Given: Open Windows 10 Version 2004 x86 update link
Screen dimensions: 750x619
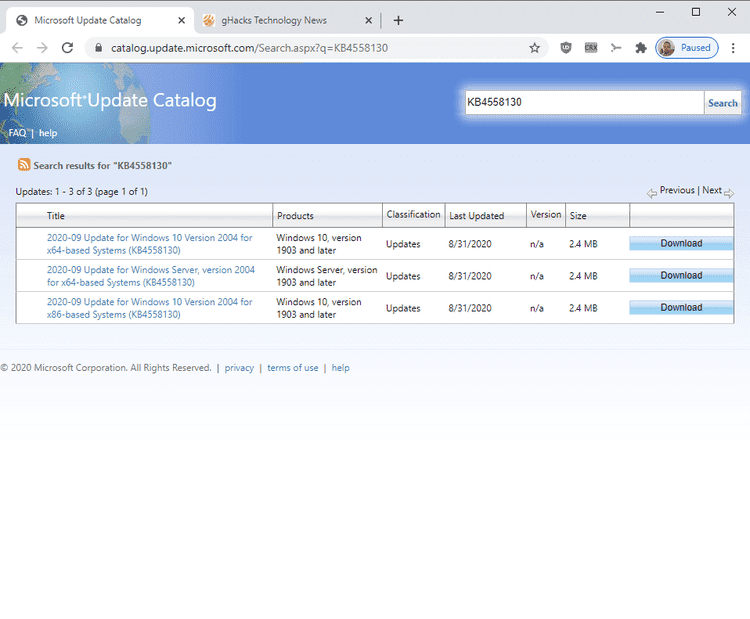Looking at the screenshot, I should tap(149, 308).
